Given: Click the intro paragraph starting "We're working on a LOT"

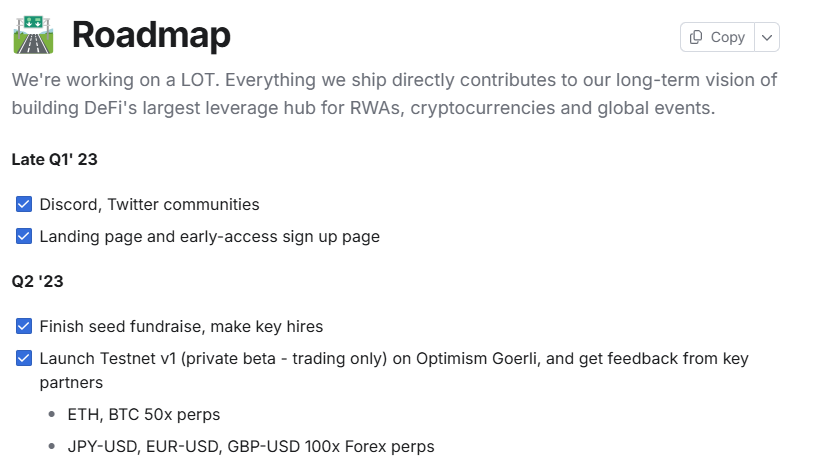Looking at the screenshot, I should pos(393,81).
